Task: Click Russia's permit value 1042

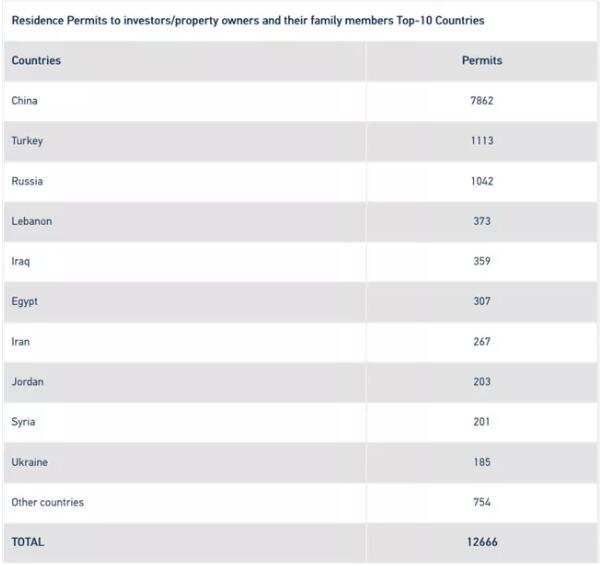Action: [x=482, y=181]
